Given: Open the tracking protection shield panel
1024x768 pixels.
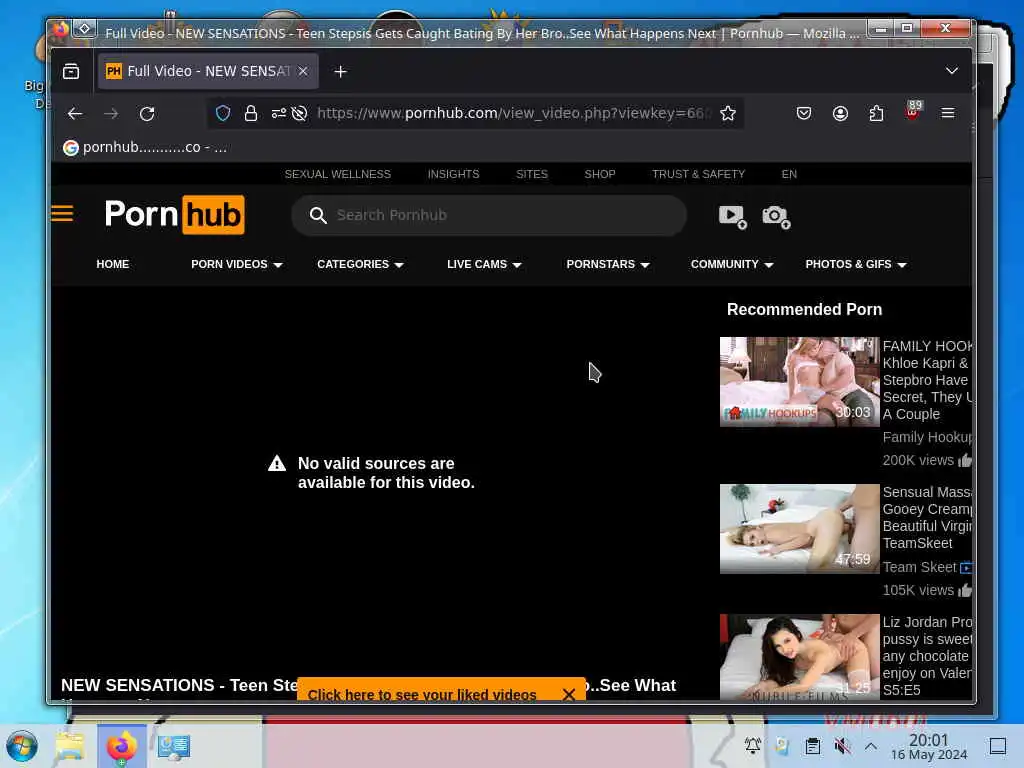Looking at the screenshot, I should coord(223,114).
